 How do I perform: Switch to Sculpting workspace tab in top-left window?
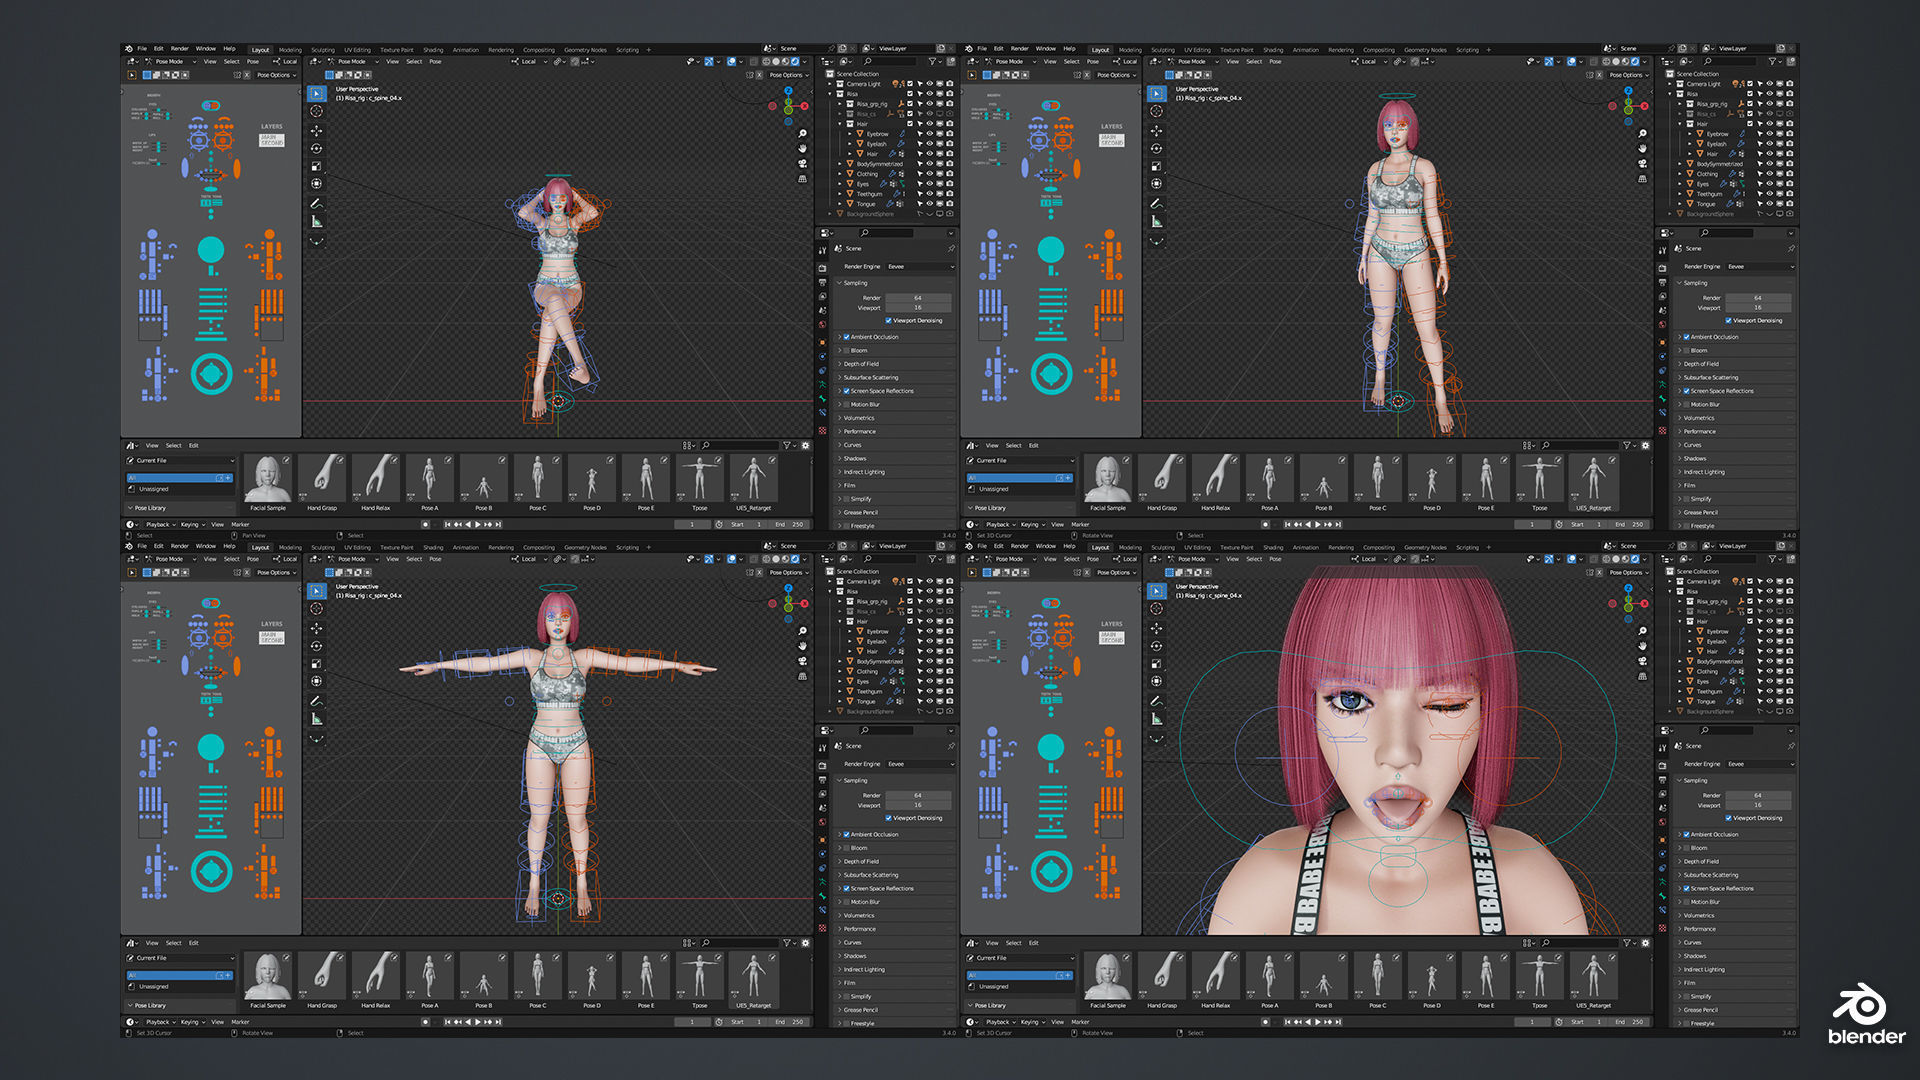point(323,49)
